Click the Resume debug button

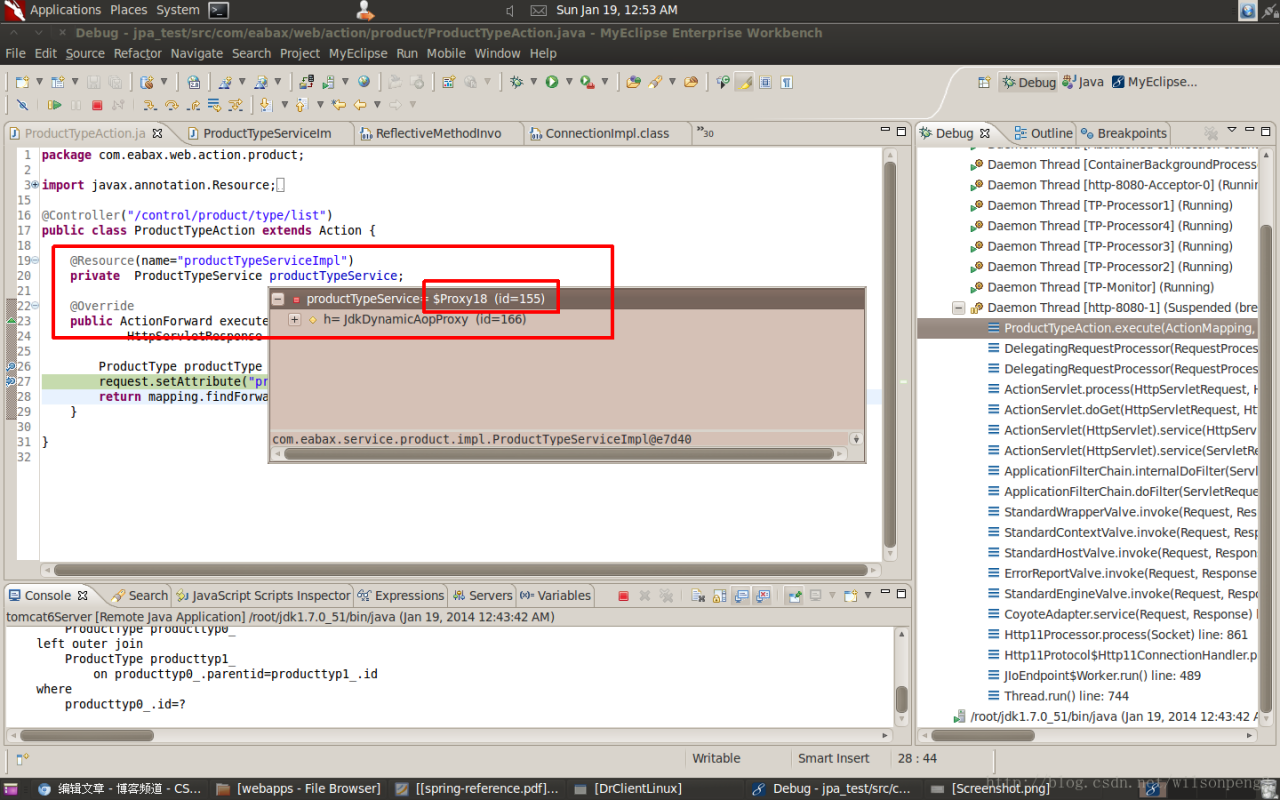coord(54,105)
